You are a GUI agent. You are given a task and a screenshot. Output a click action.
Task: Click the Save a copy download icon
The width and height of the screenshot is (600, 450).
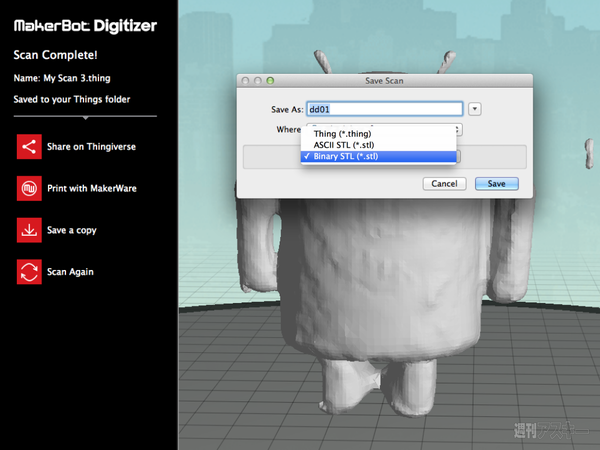[29, 230]
